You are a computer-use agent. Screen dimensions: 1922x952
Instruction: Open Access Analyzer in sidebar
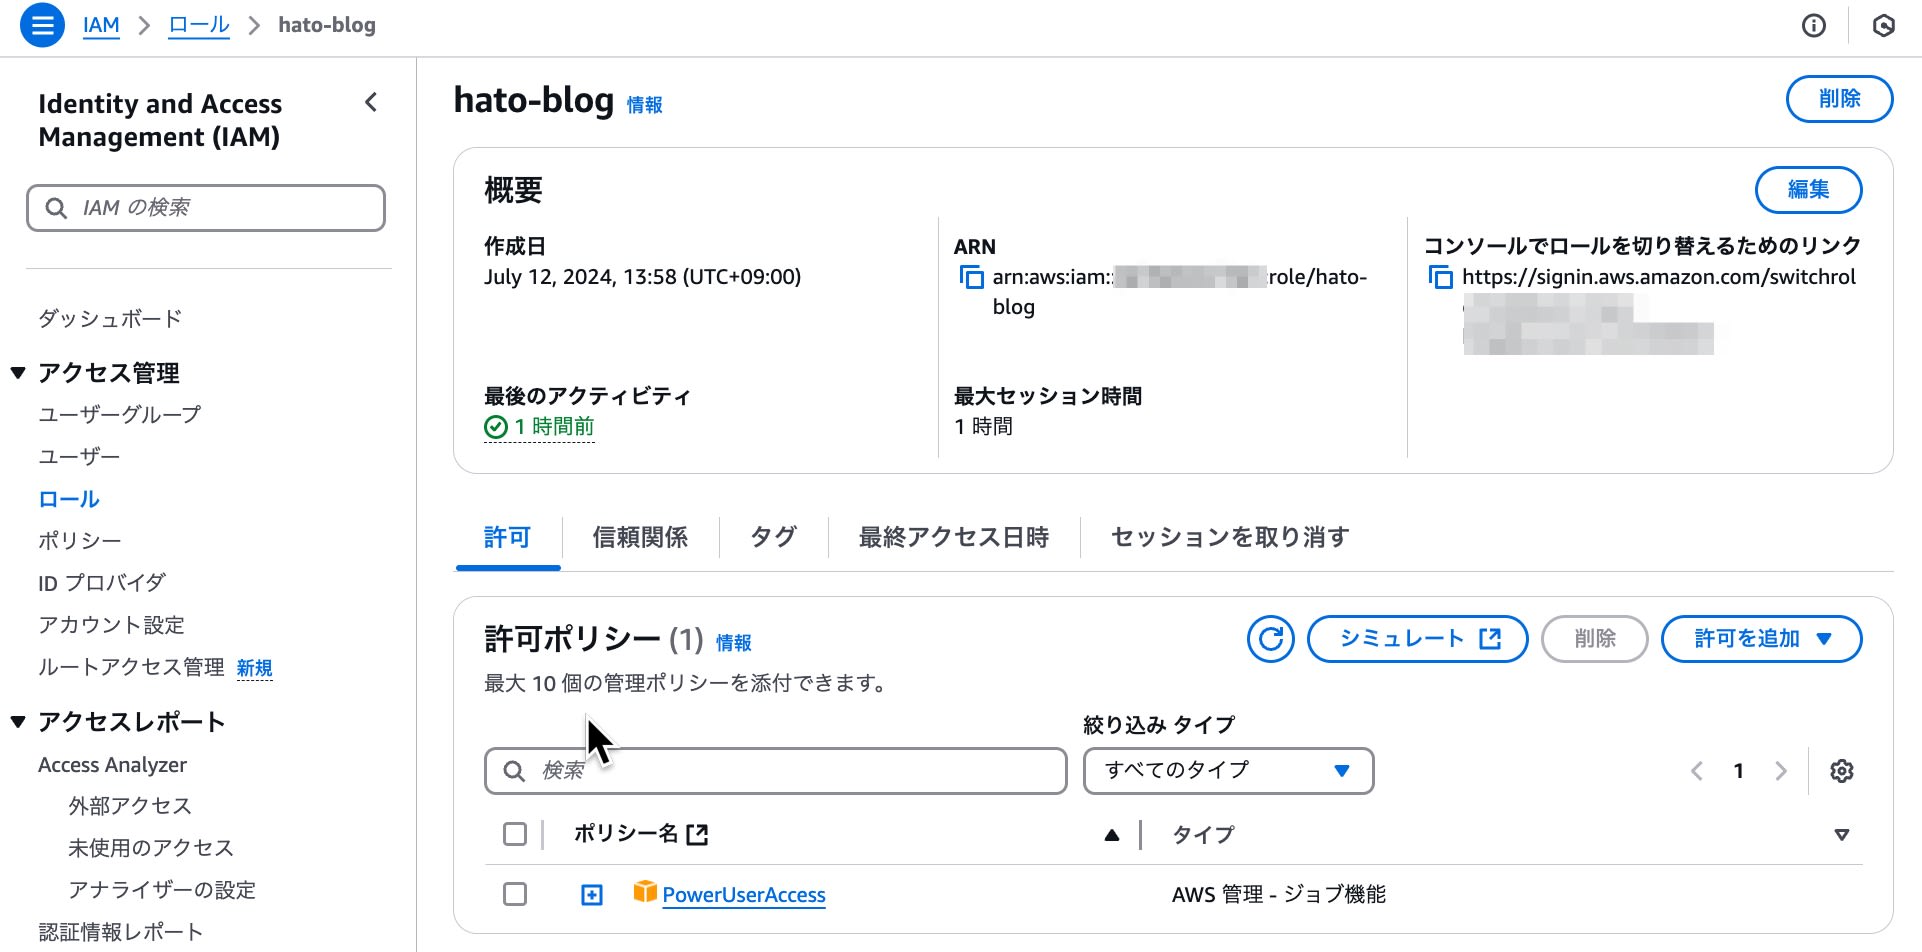pyautogui.click(x=112, y=765)
